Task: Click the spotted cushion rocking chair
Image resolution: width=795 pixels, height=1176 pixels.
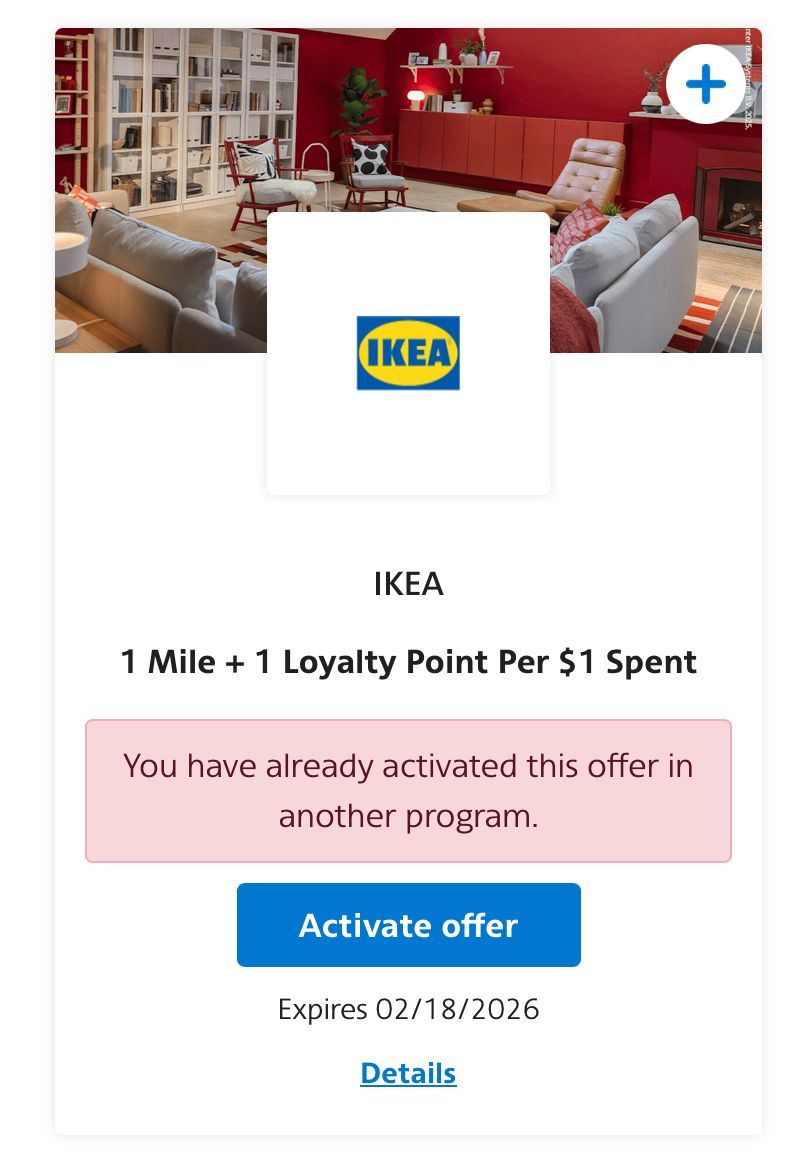Action: pyautogui.click(x=373, y=172)
